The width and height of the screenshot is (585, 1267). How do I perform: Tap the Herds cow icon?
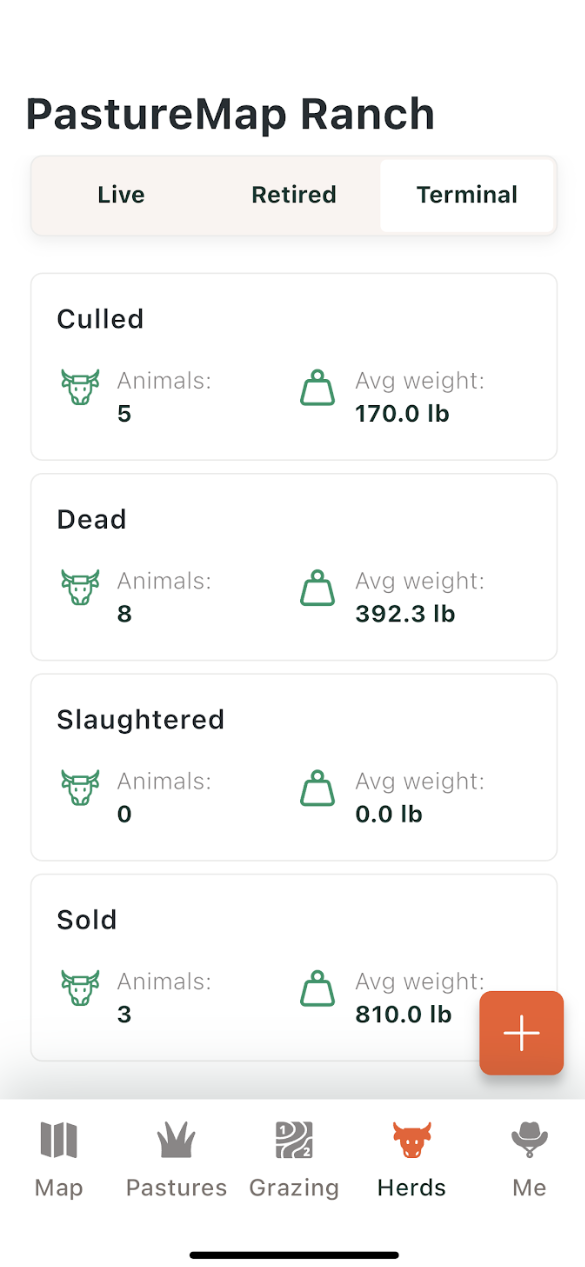pos(412,1140)
